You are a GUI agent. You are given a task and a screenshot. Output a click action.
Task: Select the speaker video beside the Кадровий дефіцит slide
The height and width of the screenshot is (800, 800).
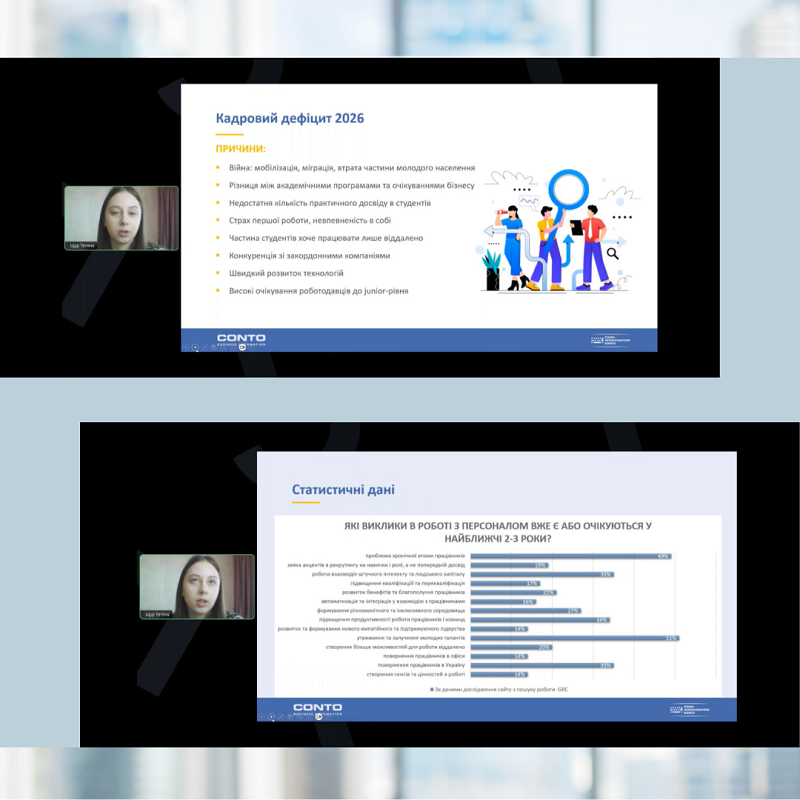[121, 217]
